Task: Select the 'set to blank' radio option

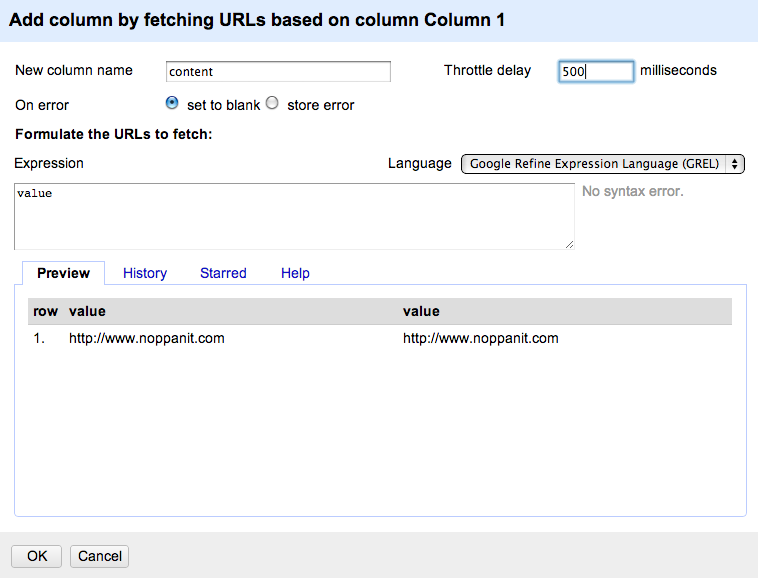Action: (172, 103)
